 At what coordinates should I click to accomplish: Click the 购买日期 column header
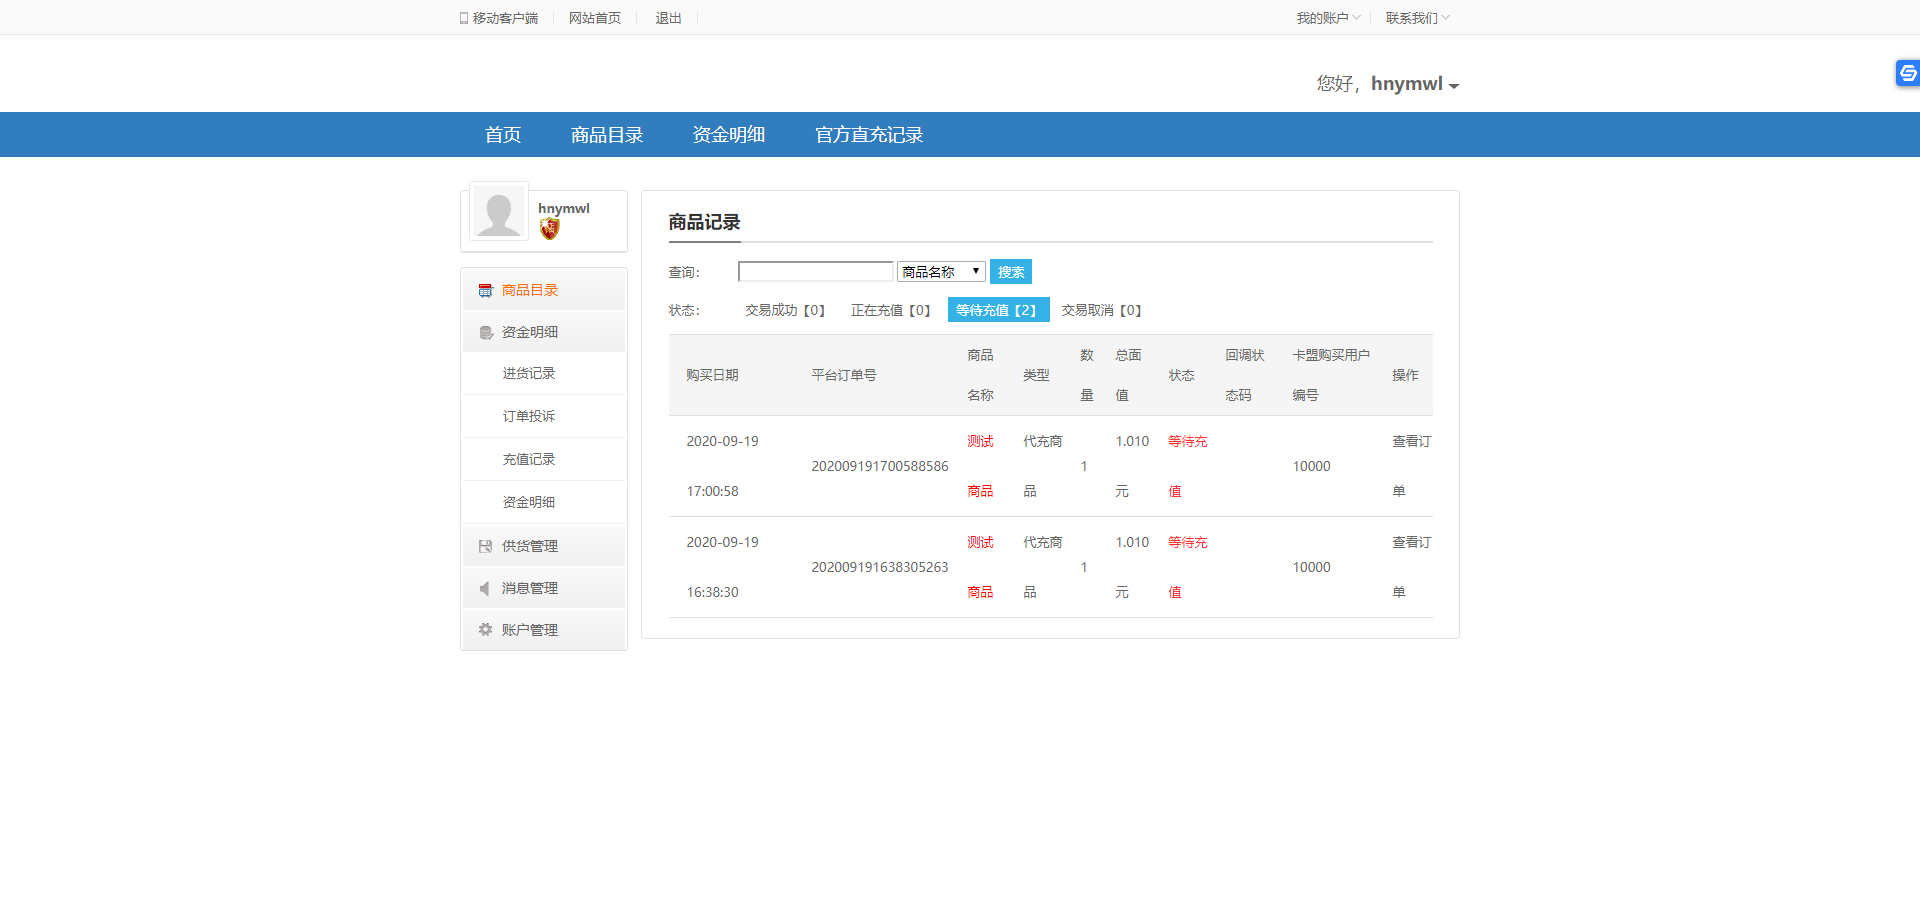click(712, 375)
